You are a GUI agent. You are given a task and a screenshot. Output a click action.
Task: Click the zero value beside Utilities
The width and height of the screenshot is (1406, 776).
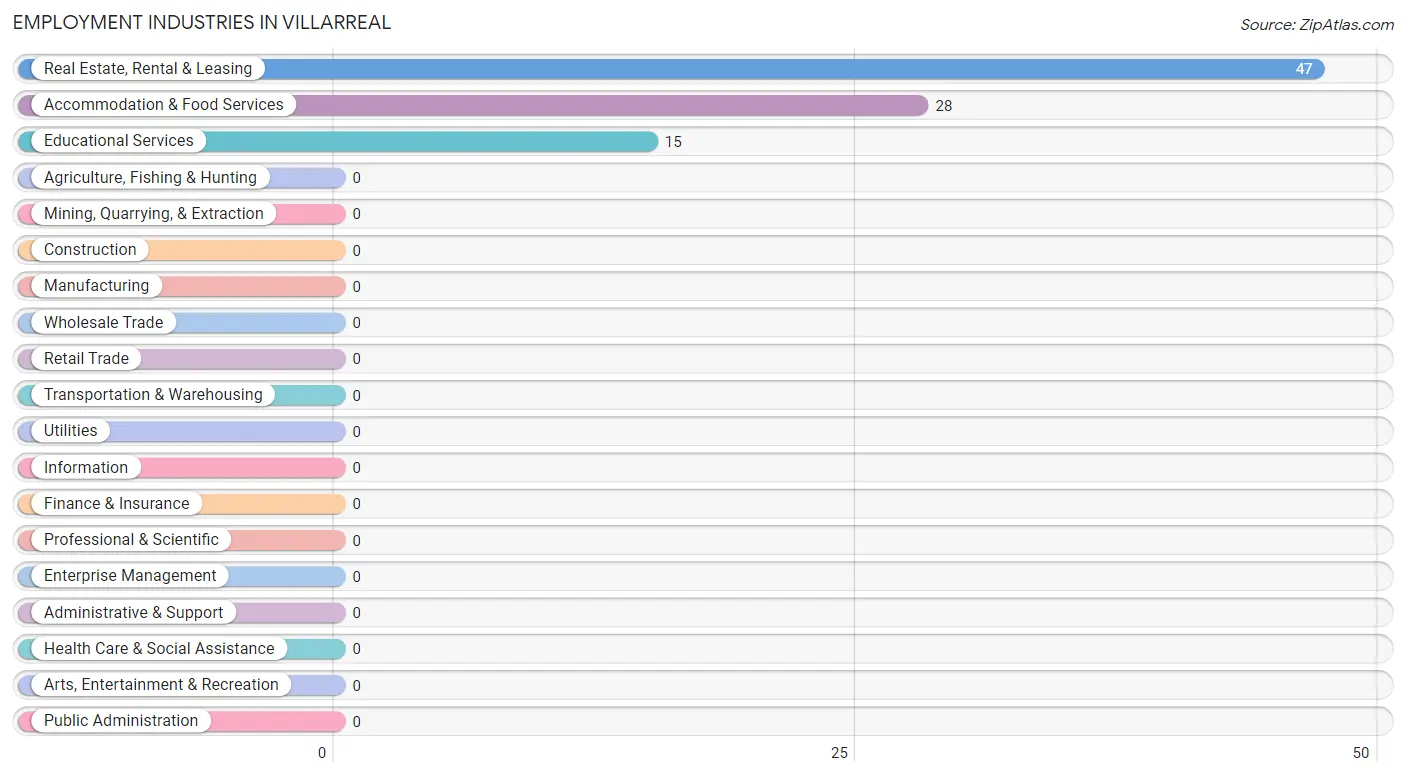356,432
